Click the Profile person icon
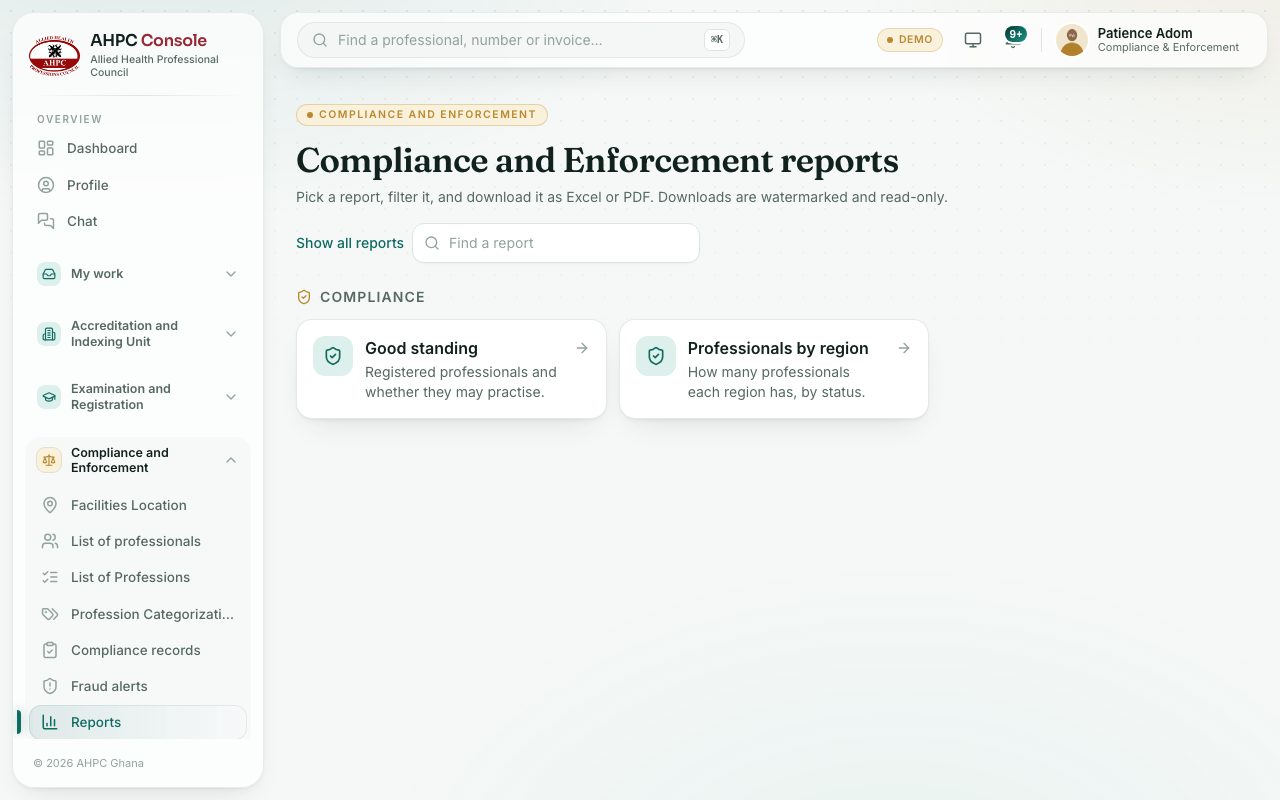1280x800 pixels. (46, 185)
